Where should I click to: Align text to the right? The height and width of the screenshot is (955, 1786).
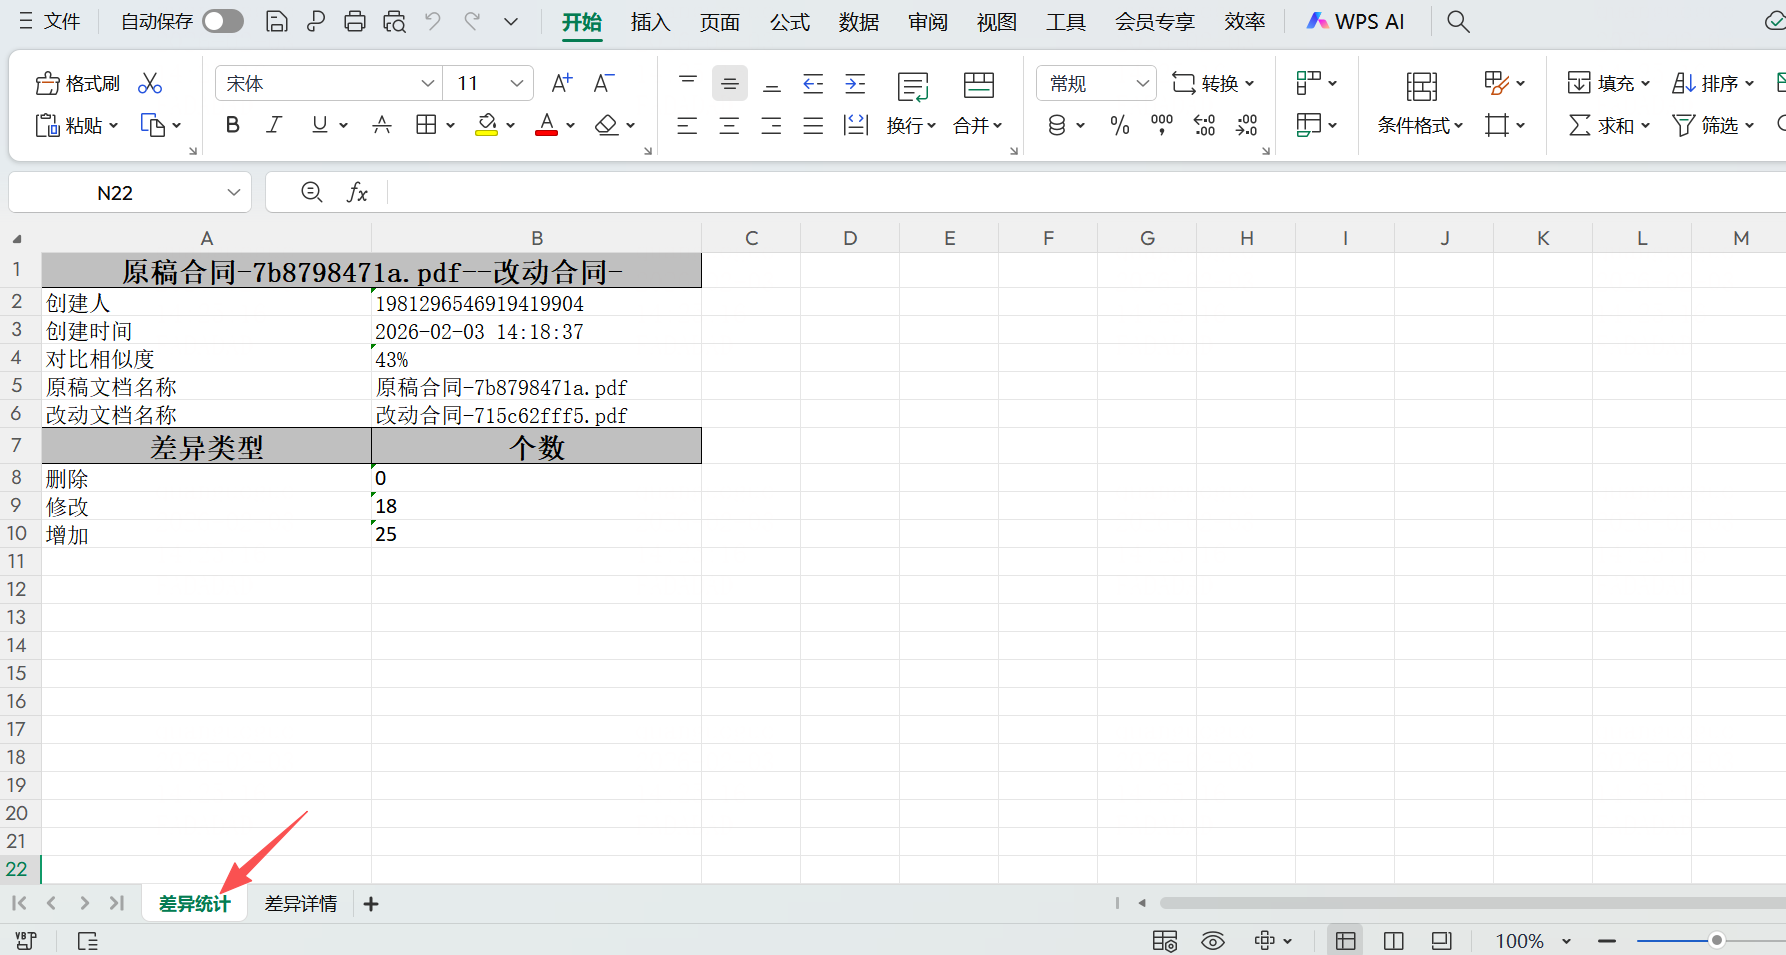772,125
